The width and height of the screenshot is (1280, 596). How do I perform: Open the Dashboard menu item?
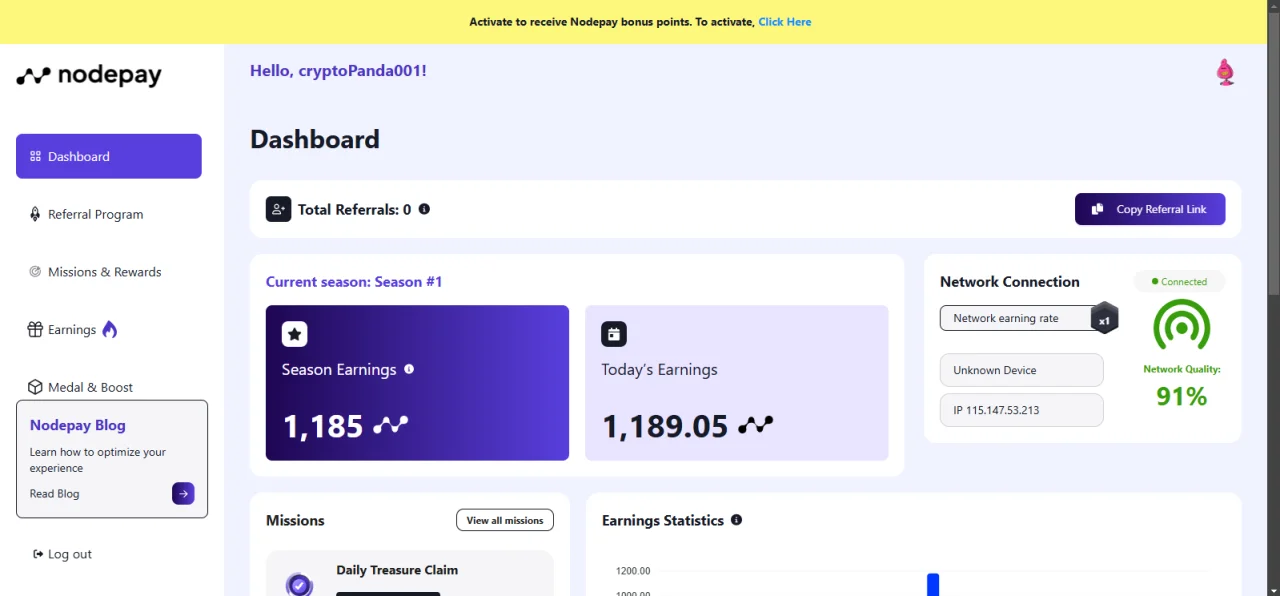(x=109, y=156)
